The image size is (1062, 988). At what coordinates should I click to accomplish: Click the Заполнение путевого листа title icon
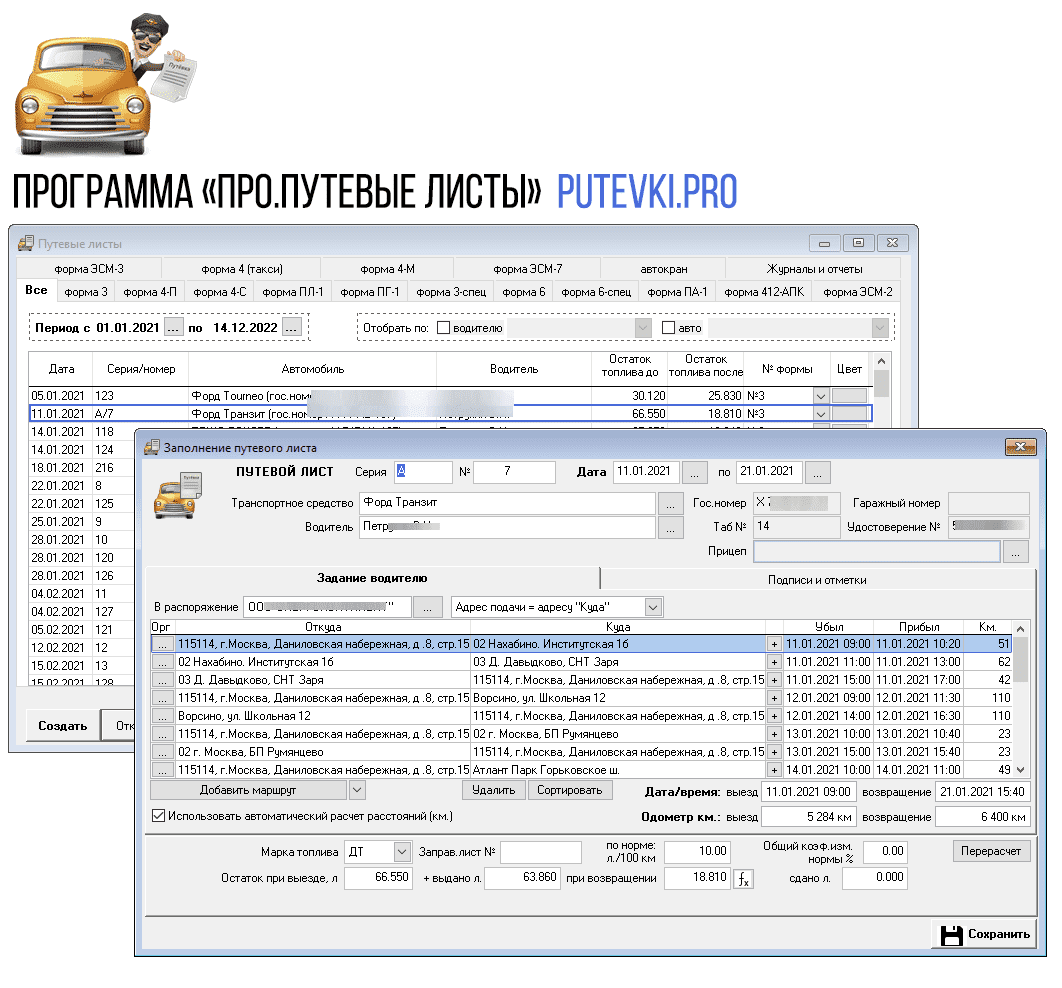(152, 447)
